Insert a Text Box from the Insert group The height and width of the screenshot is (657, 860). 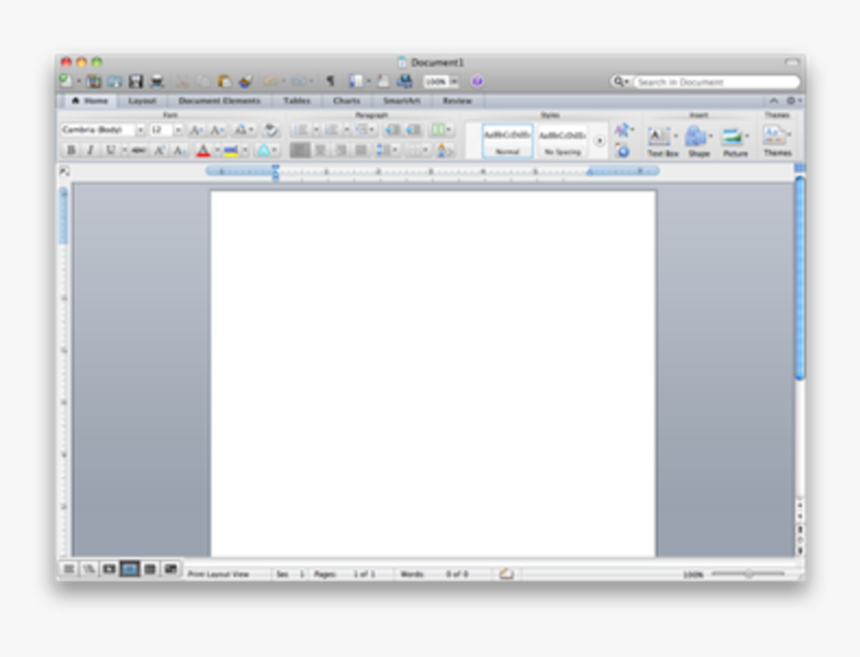(658, 134)
